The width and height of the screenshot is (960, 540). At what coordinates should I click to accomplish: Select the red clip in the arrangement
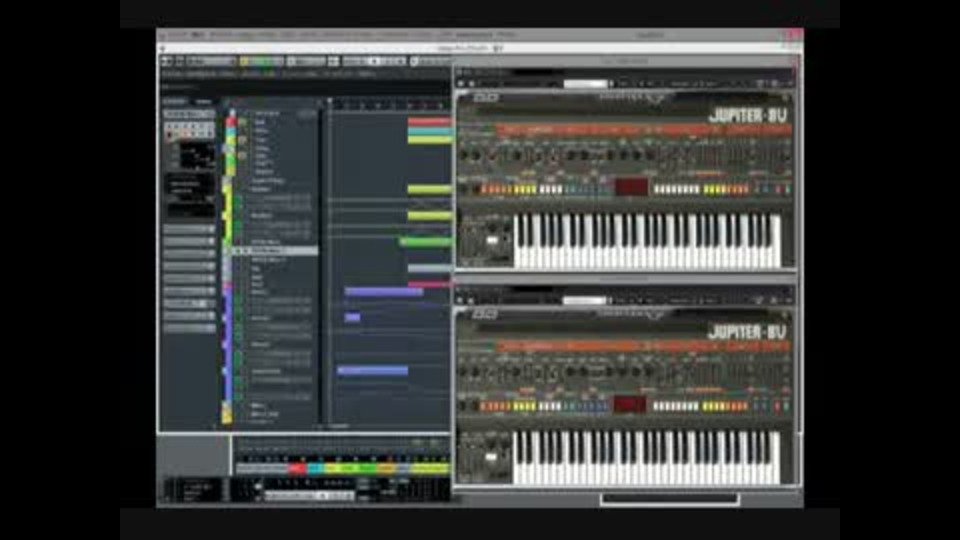[x=429, y=122]
